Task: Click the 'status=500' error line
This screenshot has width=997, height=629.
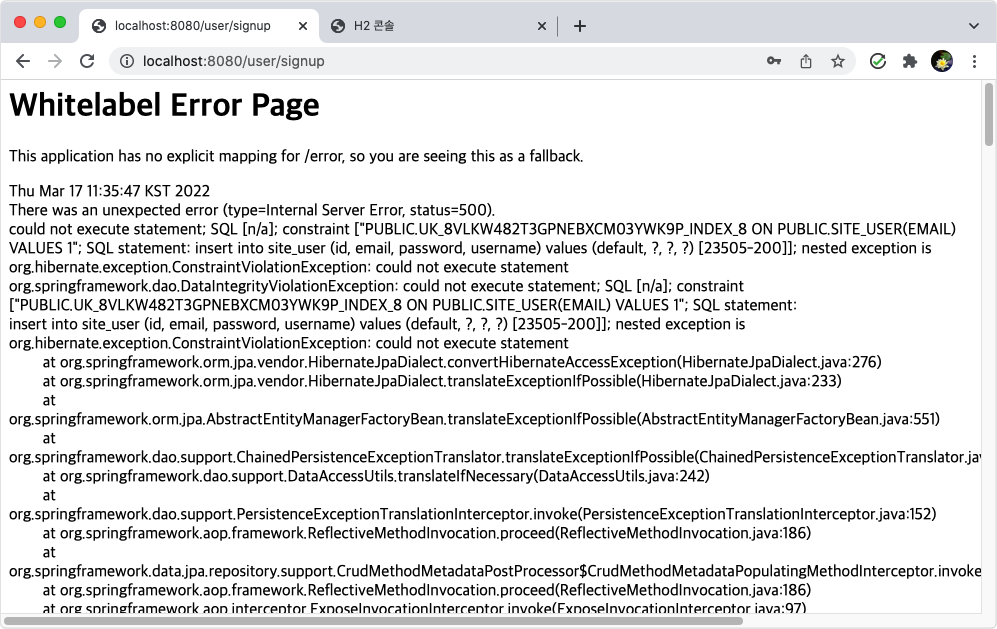Action: click(252, 210)
